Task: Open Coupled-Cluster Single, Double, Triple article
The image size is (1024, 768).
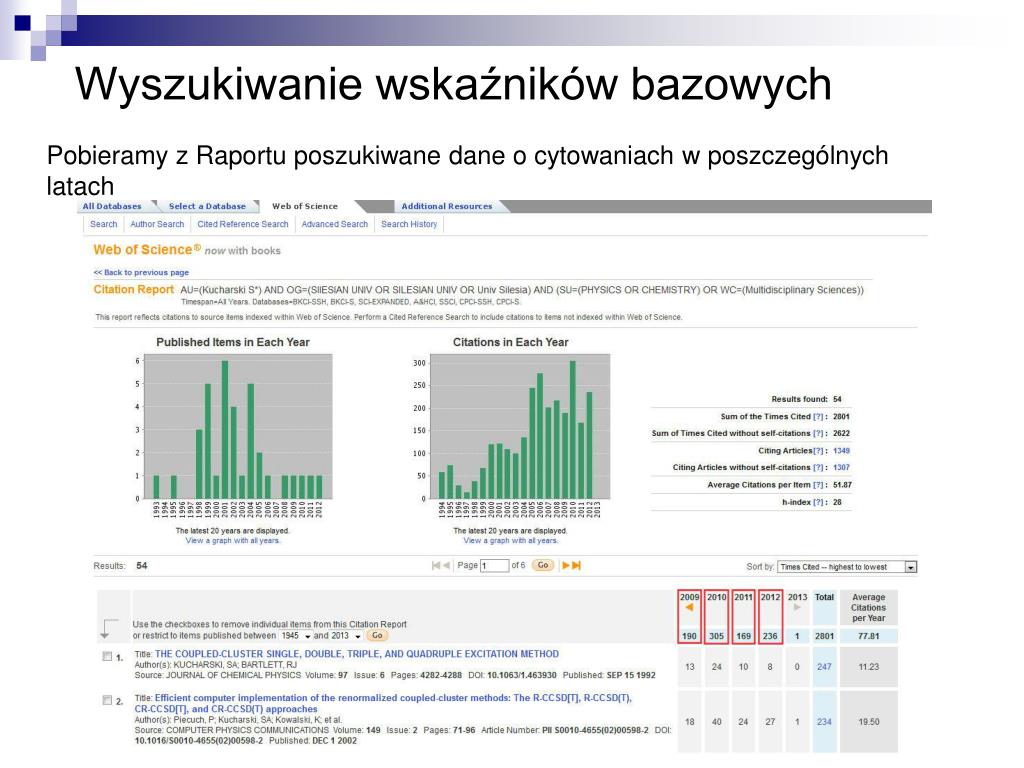Action: [x=357, y=654]
